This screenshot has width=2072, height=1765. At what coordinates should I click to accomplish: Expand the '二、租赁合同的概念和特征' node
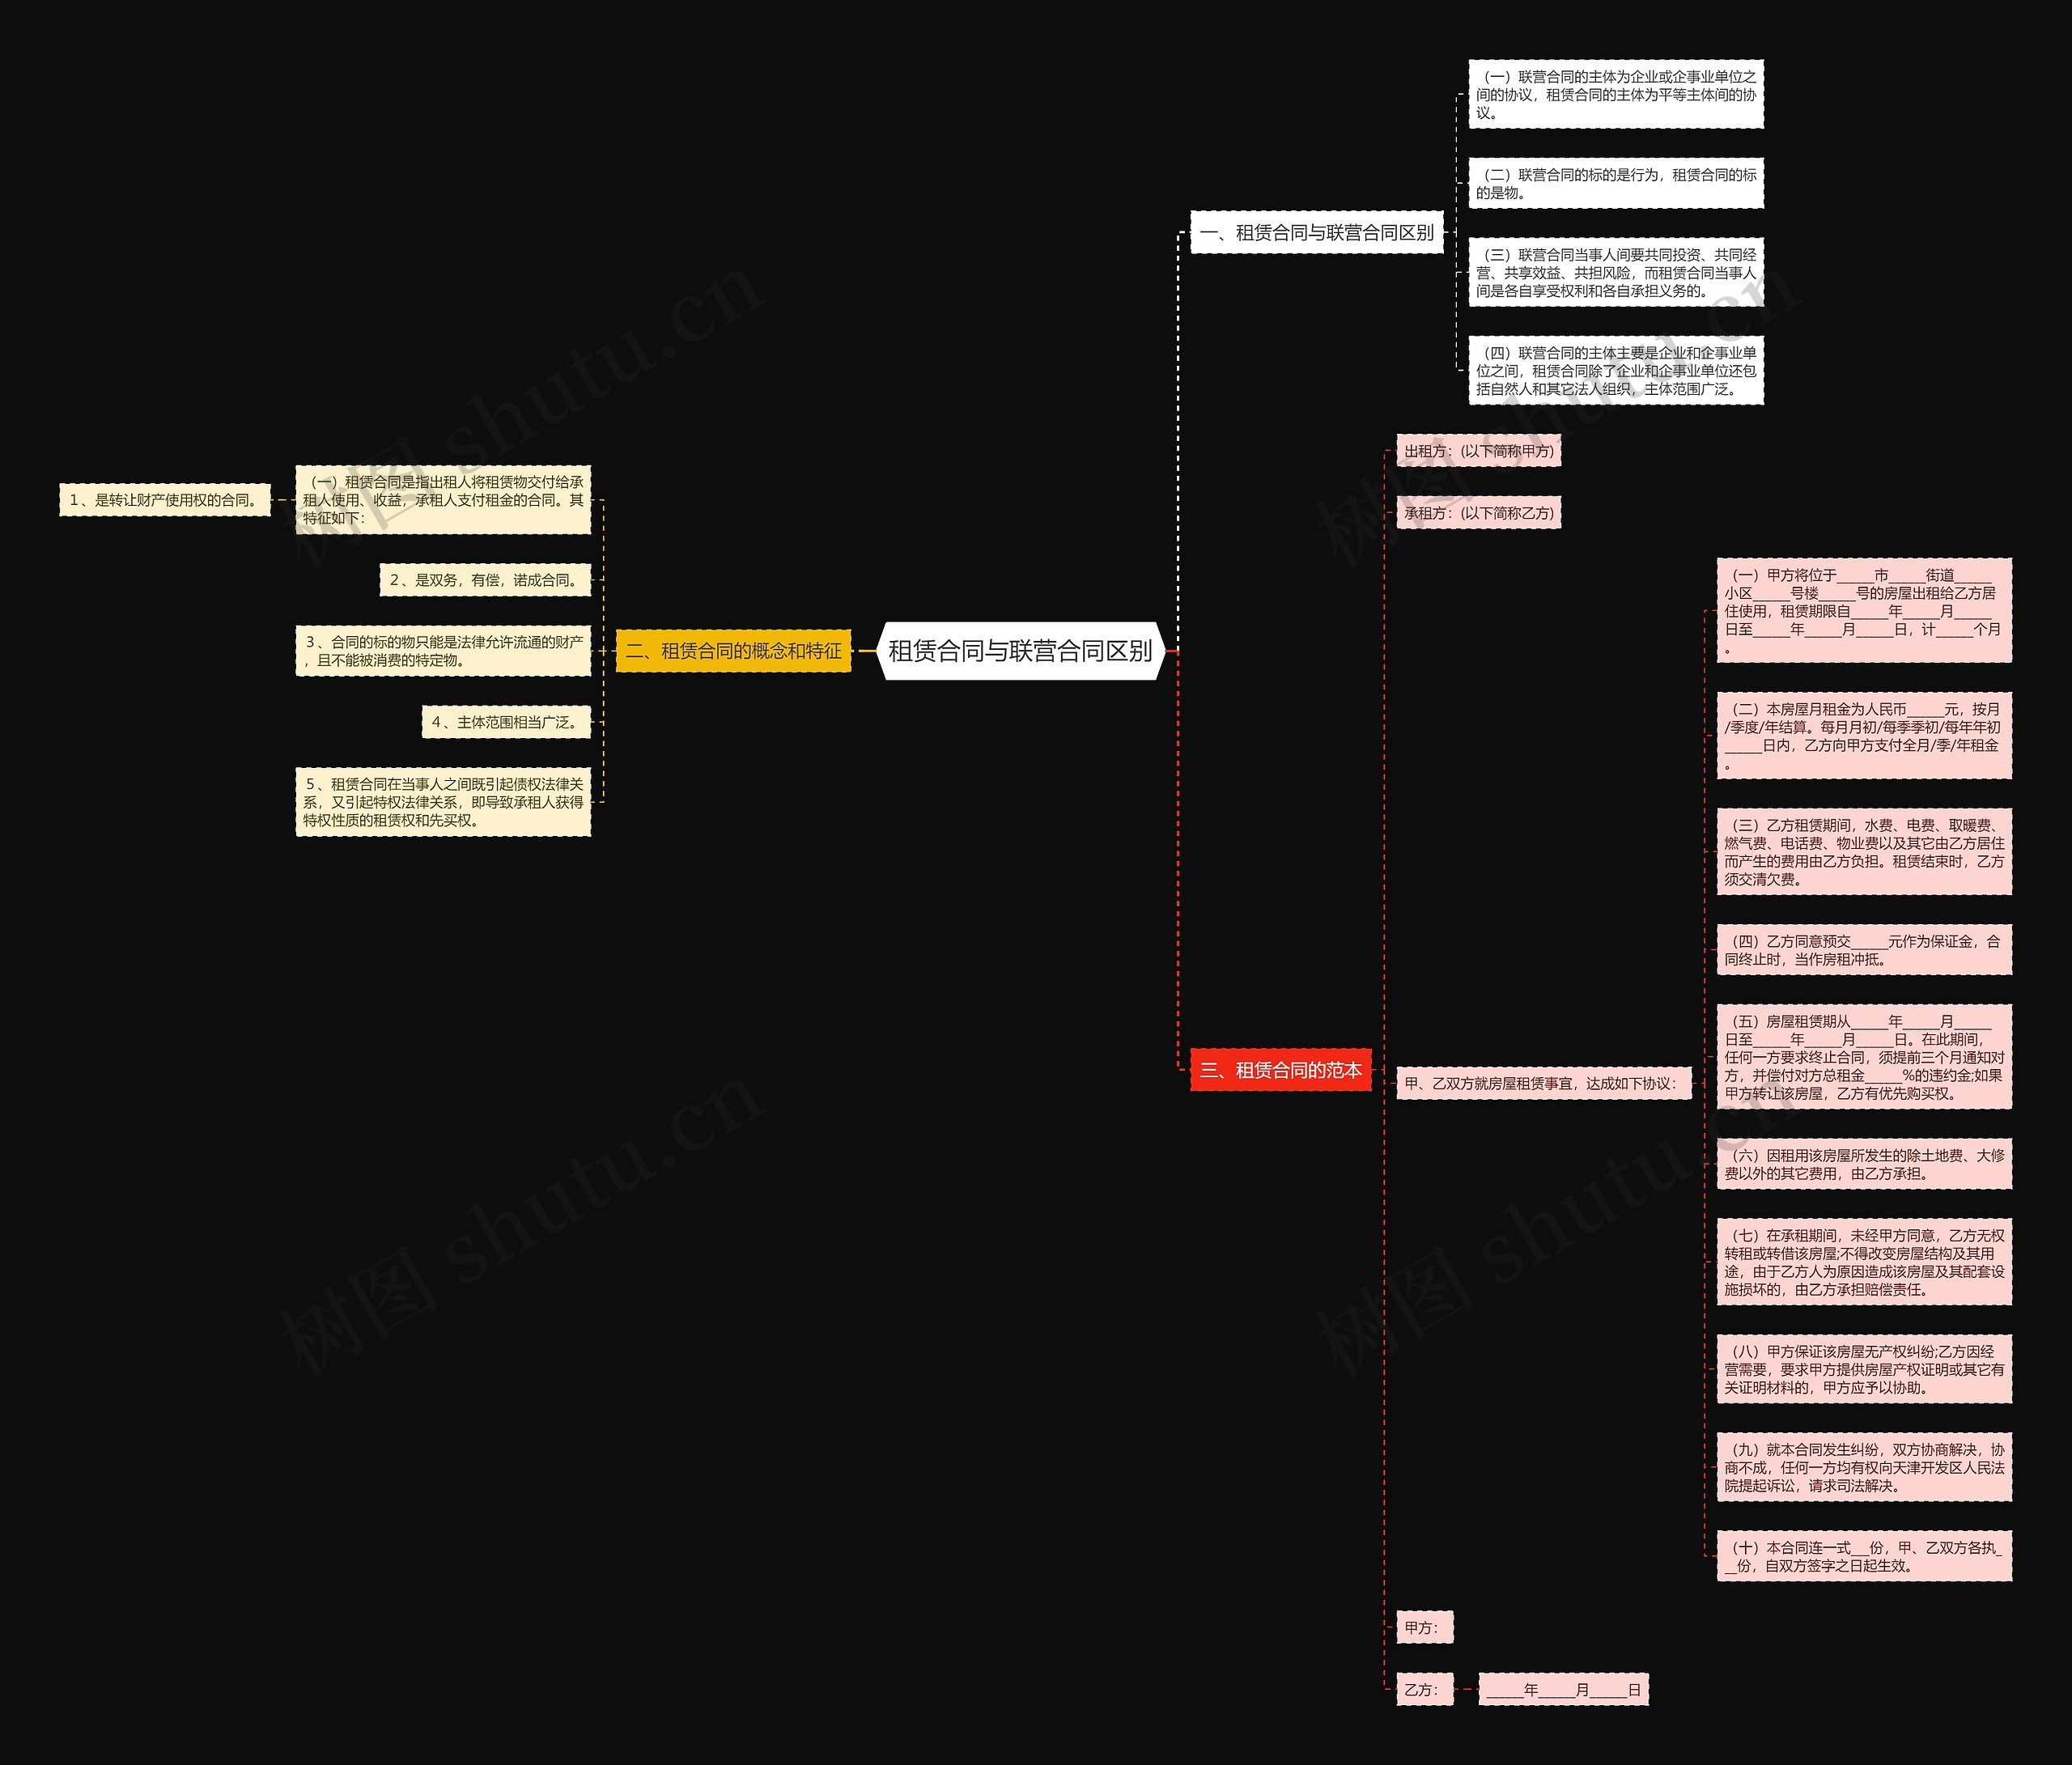click(x=748, y=656)
